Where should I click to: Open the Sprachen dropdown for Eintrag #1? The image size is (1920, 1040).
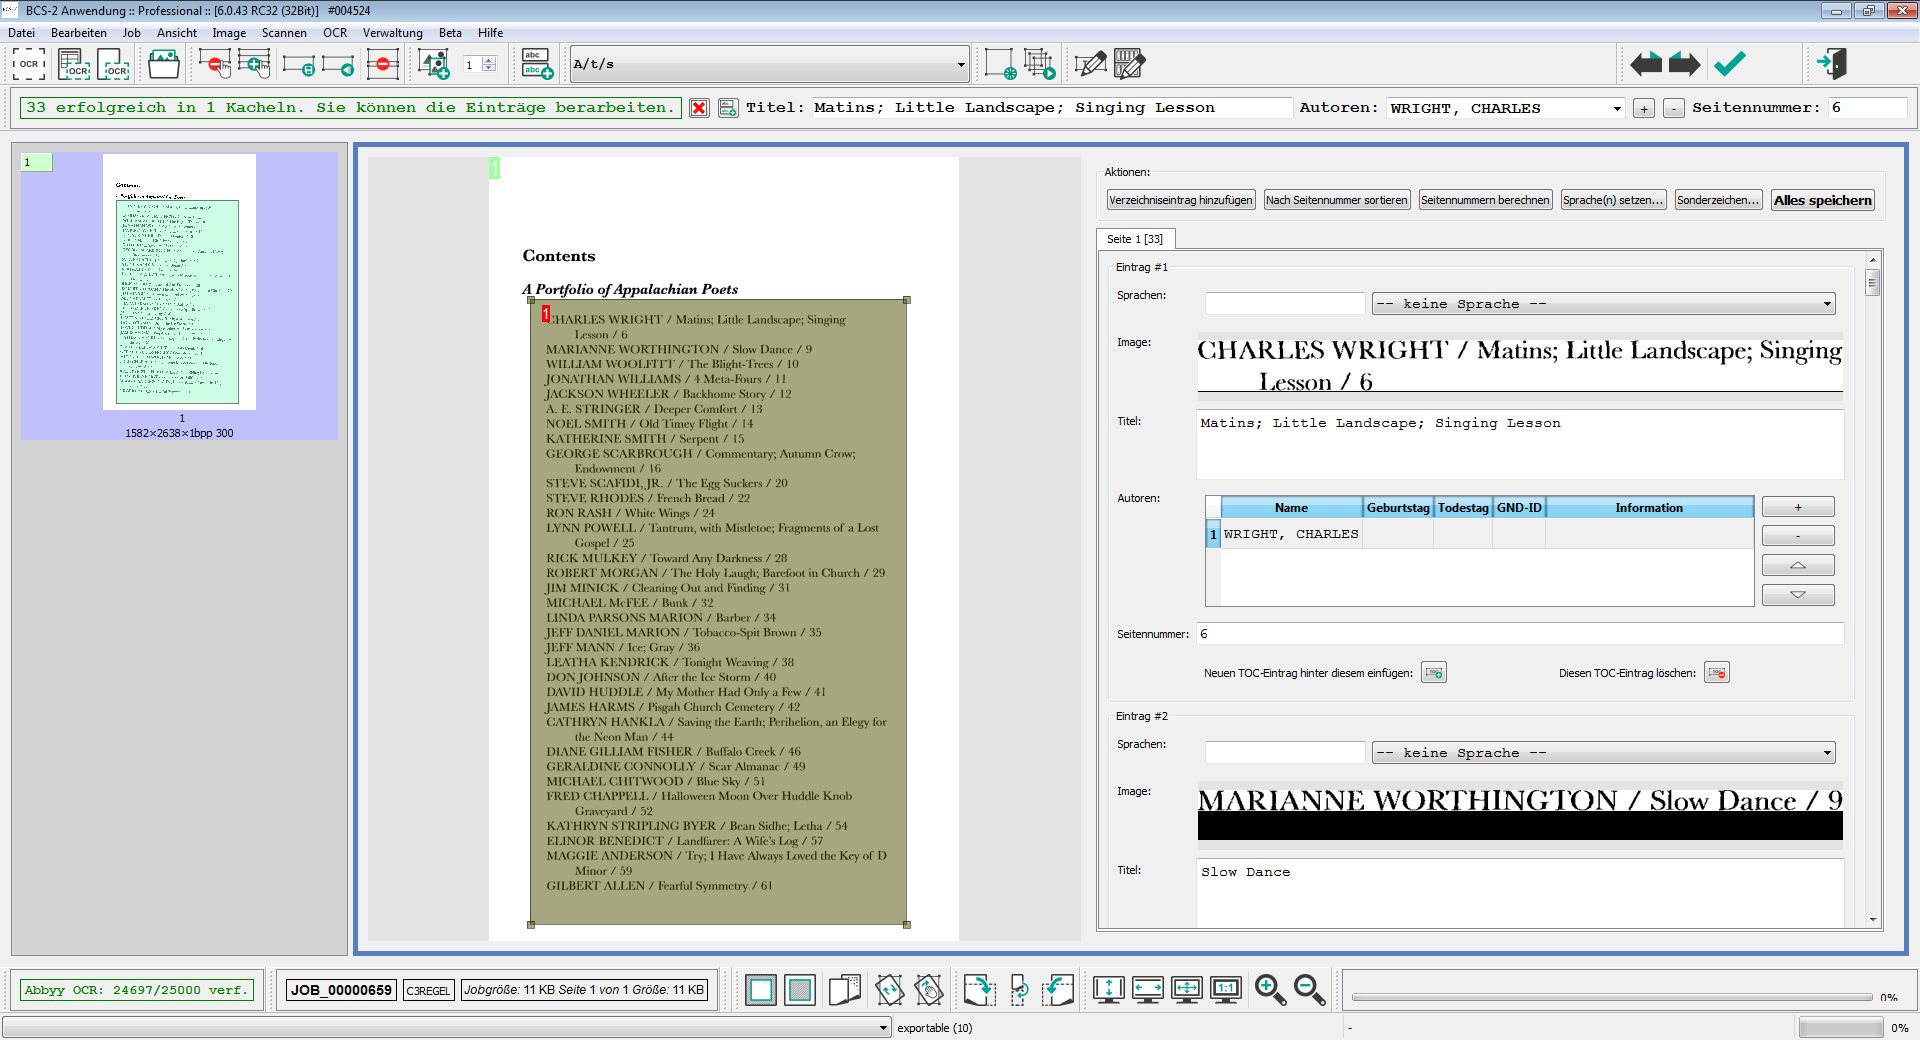(x=1826, y=304)
